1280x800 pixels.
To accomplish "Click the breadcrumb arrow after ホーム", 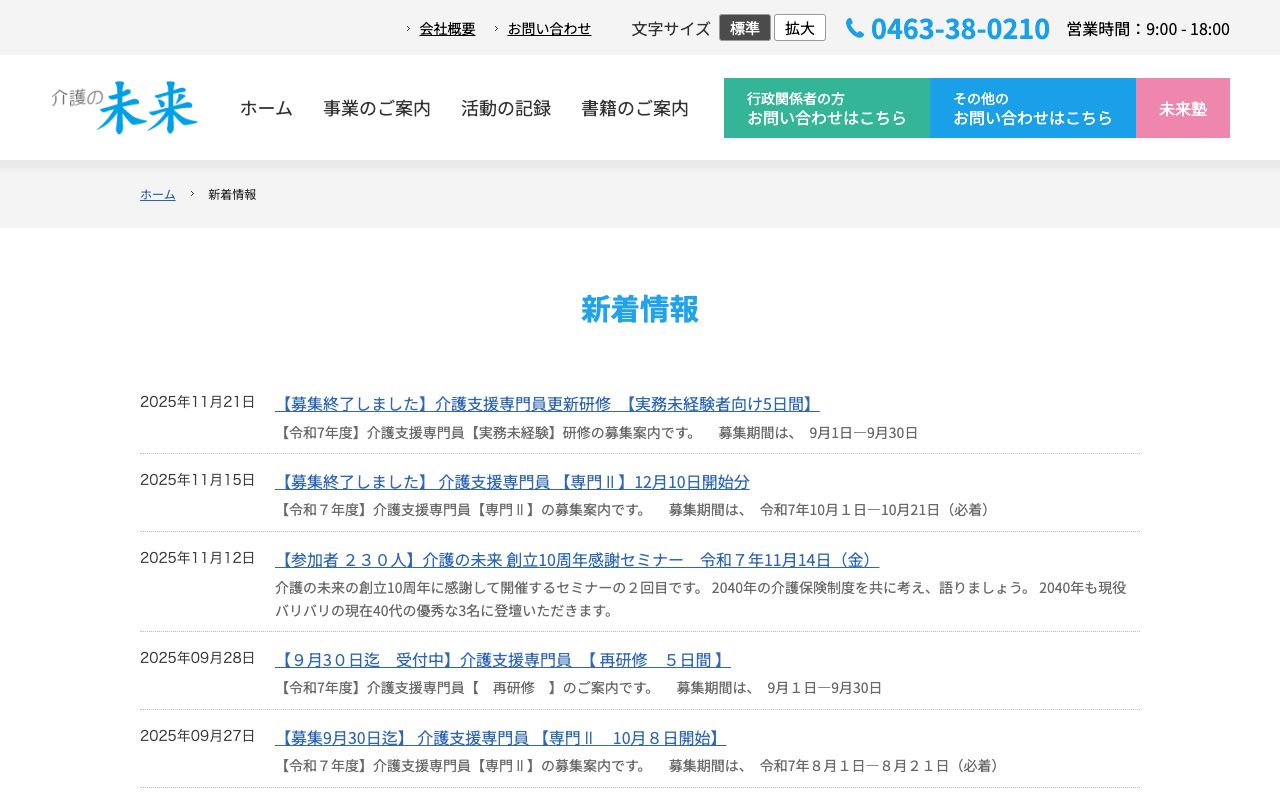I will tap(191, 194).
